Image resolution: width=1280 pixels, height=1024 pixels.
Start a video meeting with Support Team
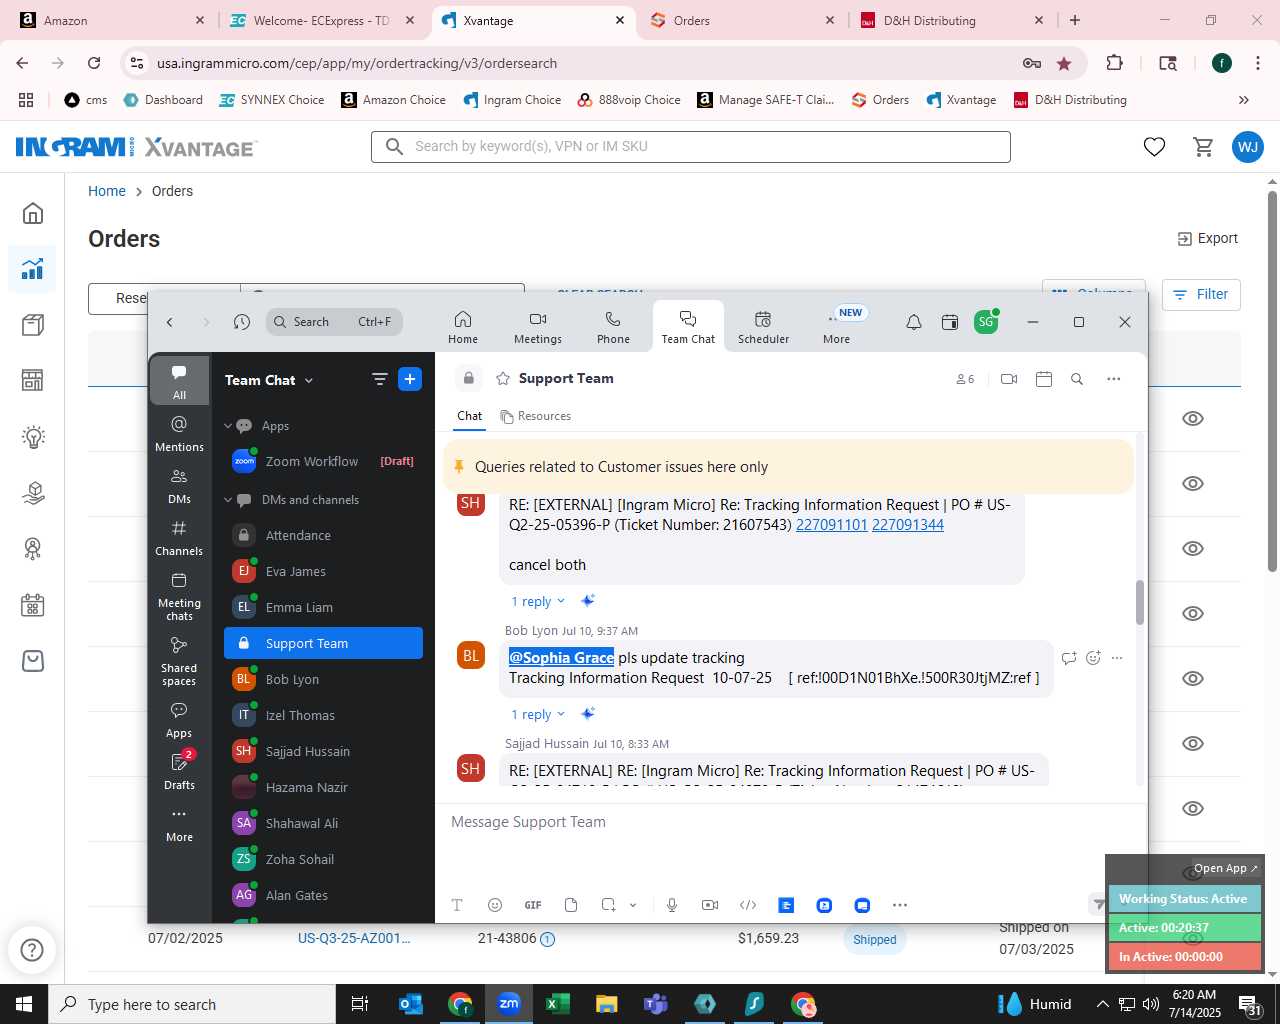1009,379
